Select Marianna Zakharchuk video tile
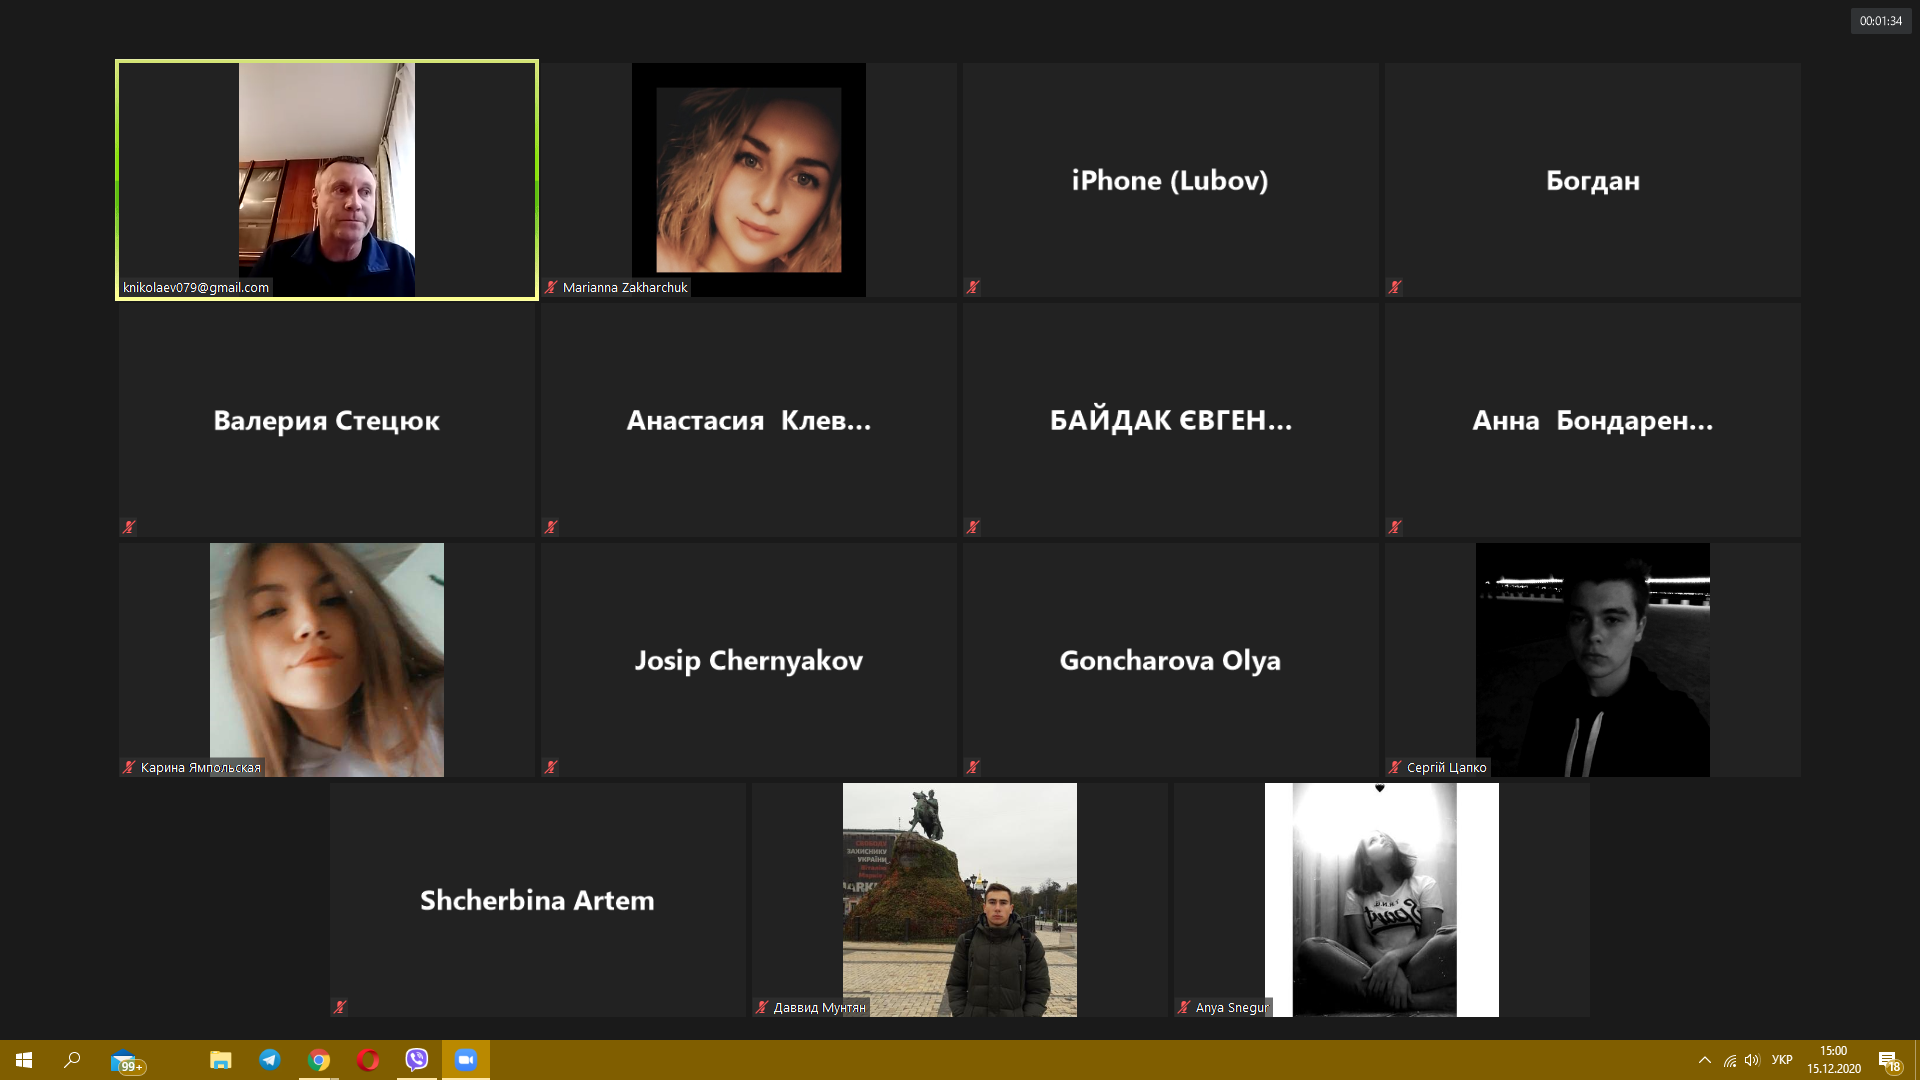Screen dimensions: 1920x1080 click(748, 180)
